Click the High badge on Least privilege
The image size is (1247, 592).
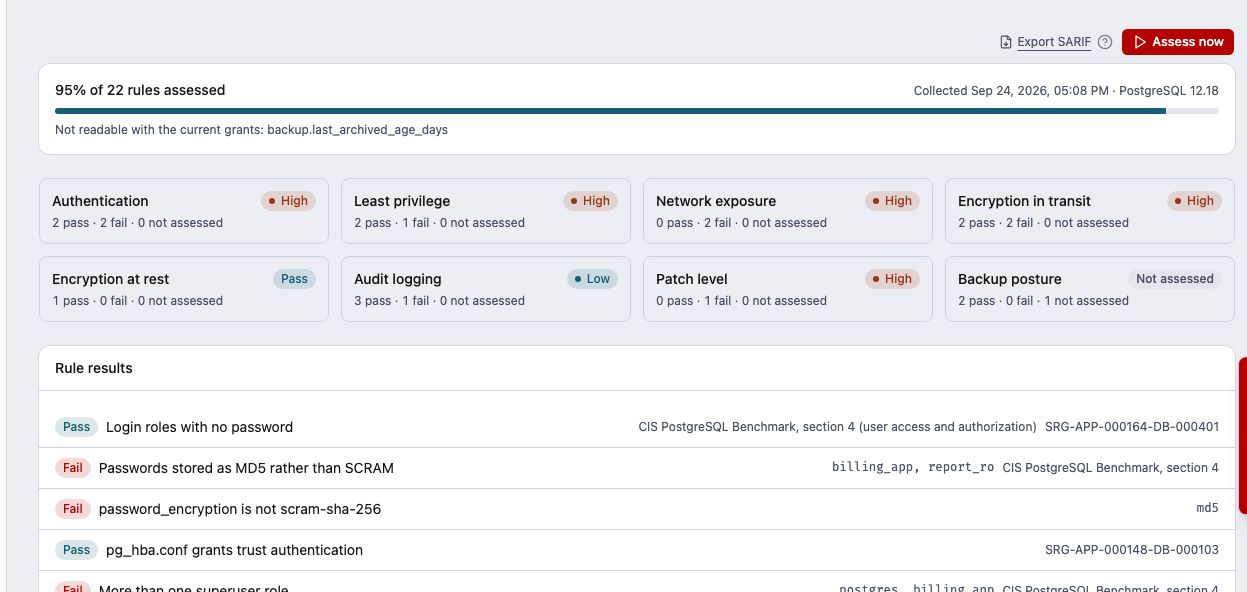pos(590,201)
